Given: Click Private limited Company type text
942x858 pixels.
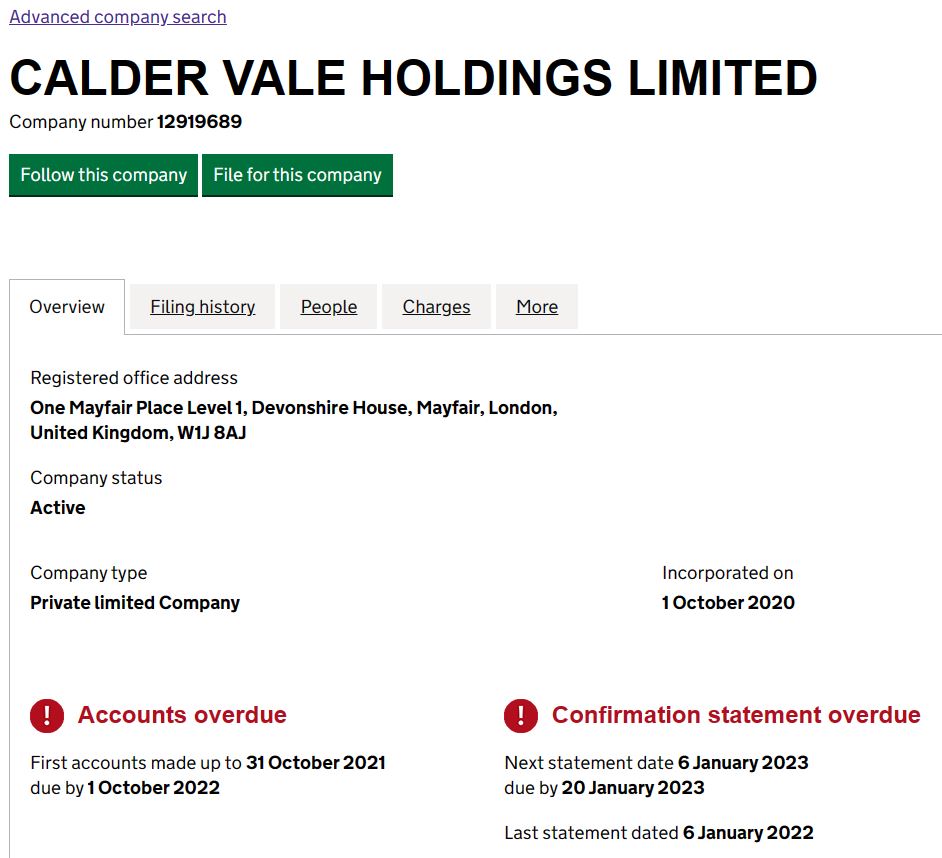Looking at the screenshot, I should [135, 603].
